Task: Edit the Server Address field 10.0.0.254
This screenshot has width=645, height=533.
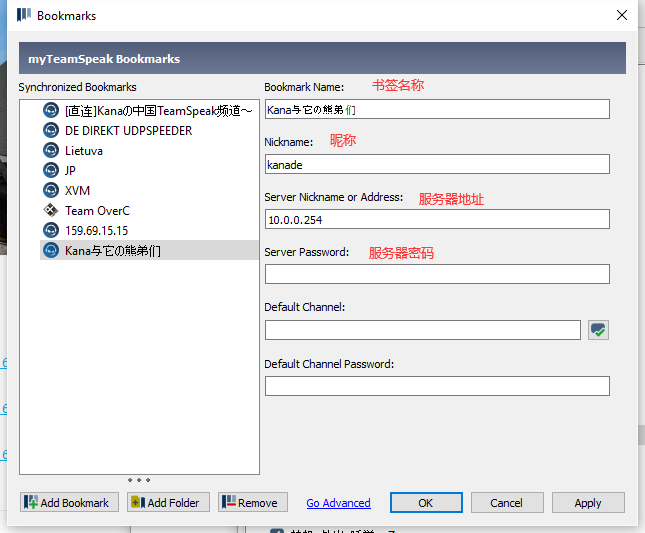Action: tap(437, 219)
